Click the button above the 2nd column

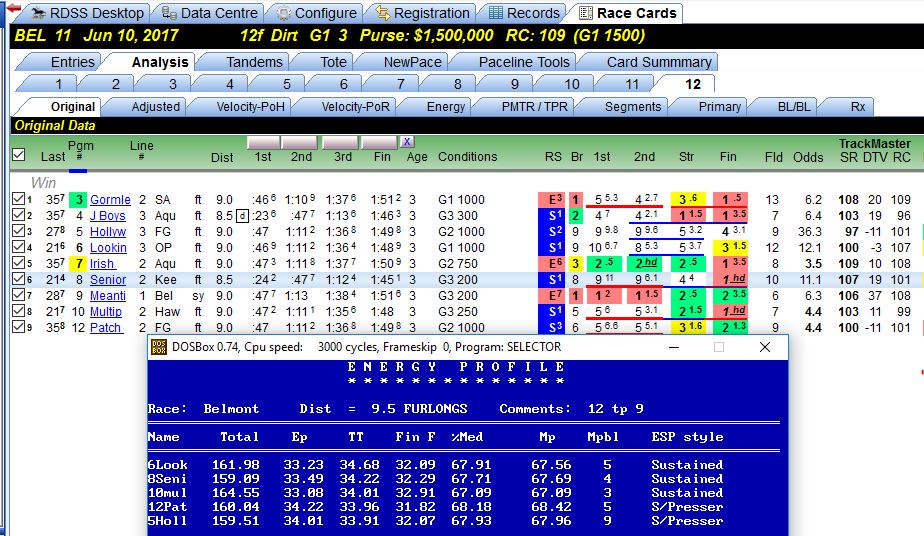tap(299, 142)
